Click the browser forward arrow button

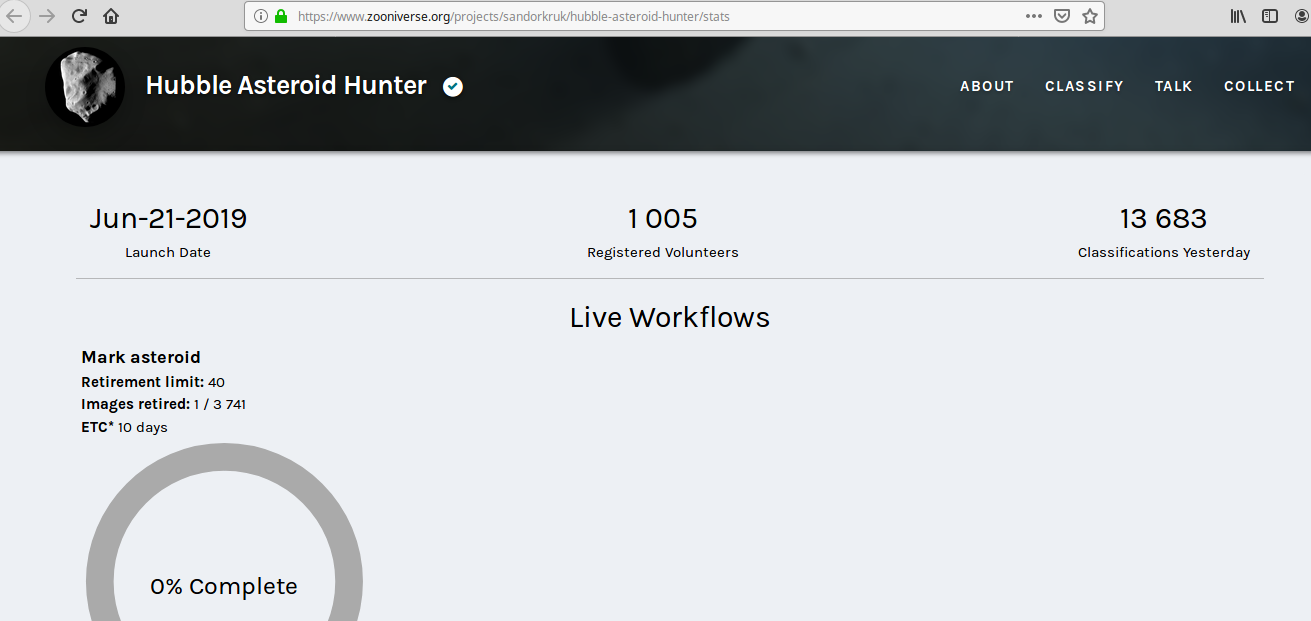47,16
